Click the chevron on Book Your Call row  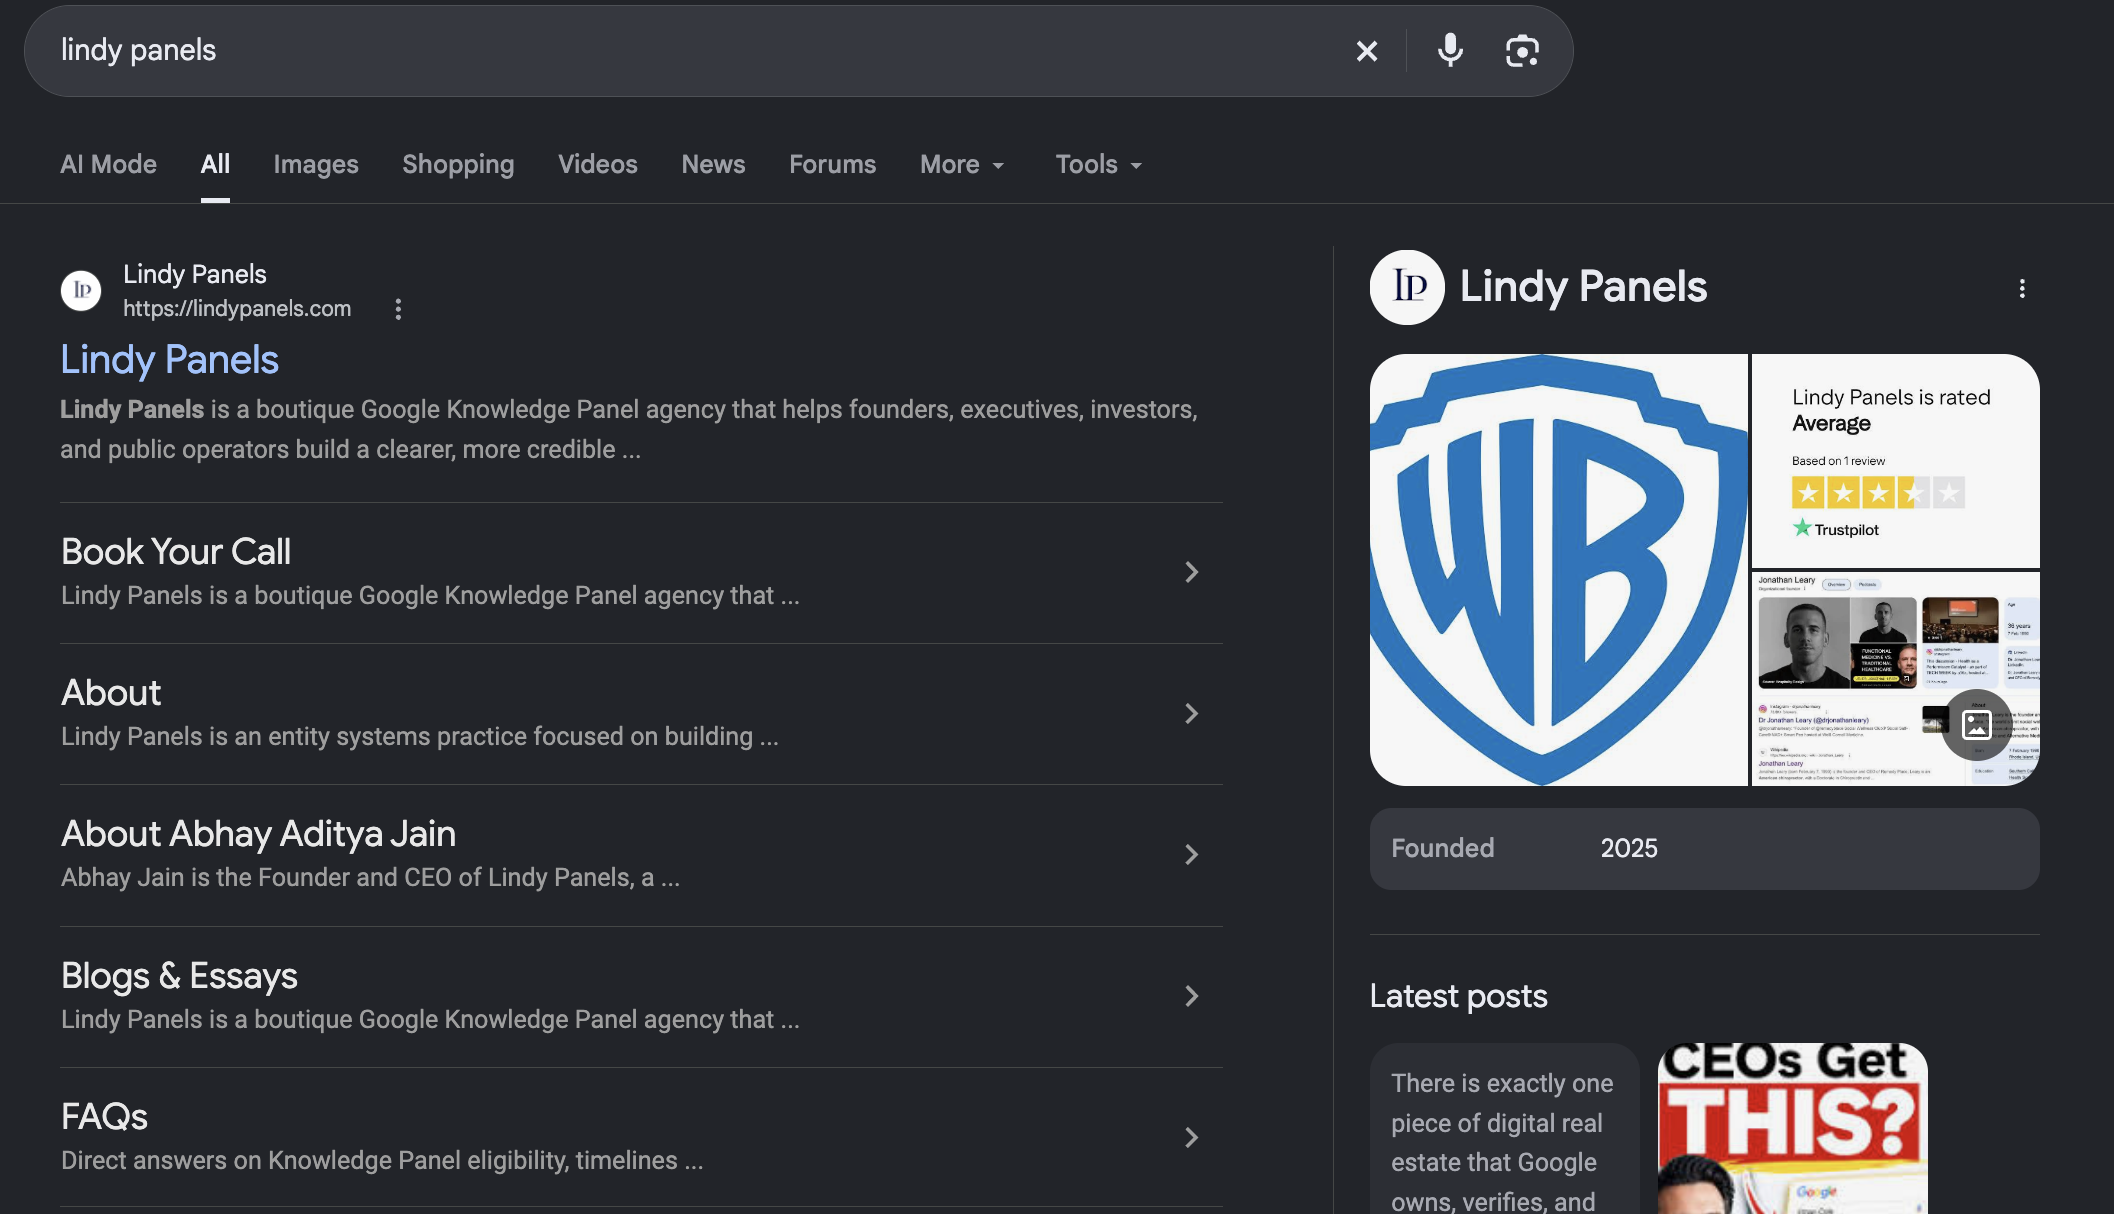[x=1191, y=572]
